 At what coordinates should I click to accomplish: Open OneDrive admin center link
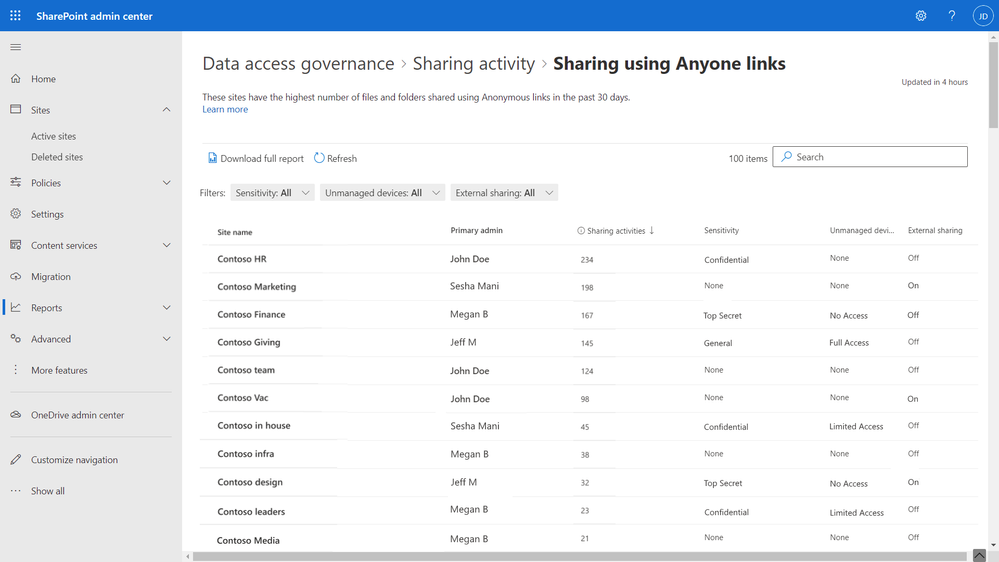(x=78, y=415)
